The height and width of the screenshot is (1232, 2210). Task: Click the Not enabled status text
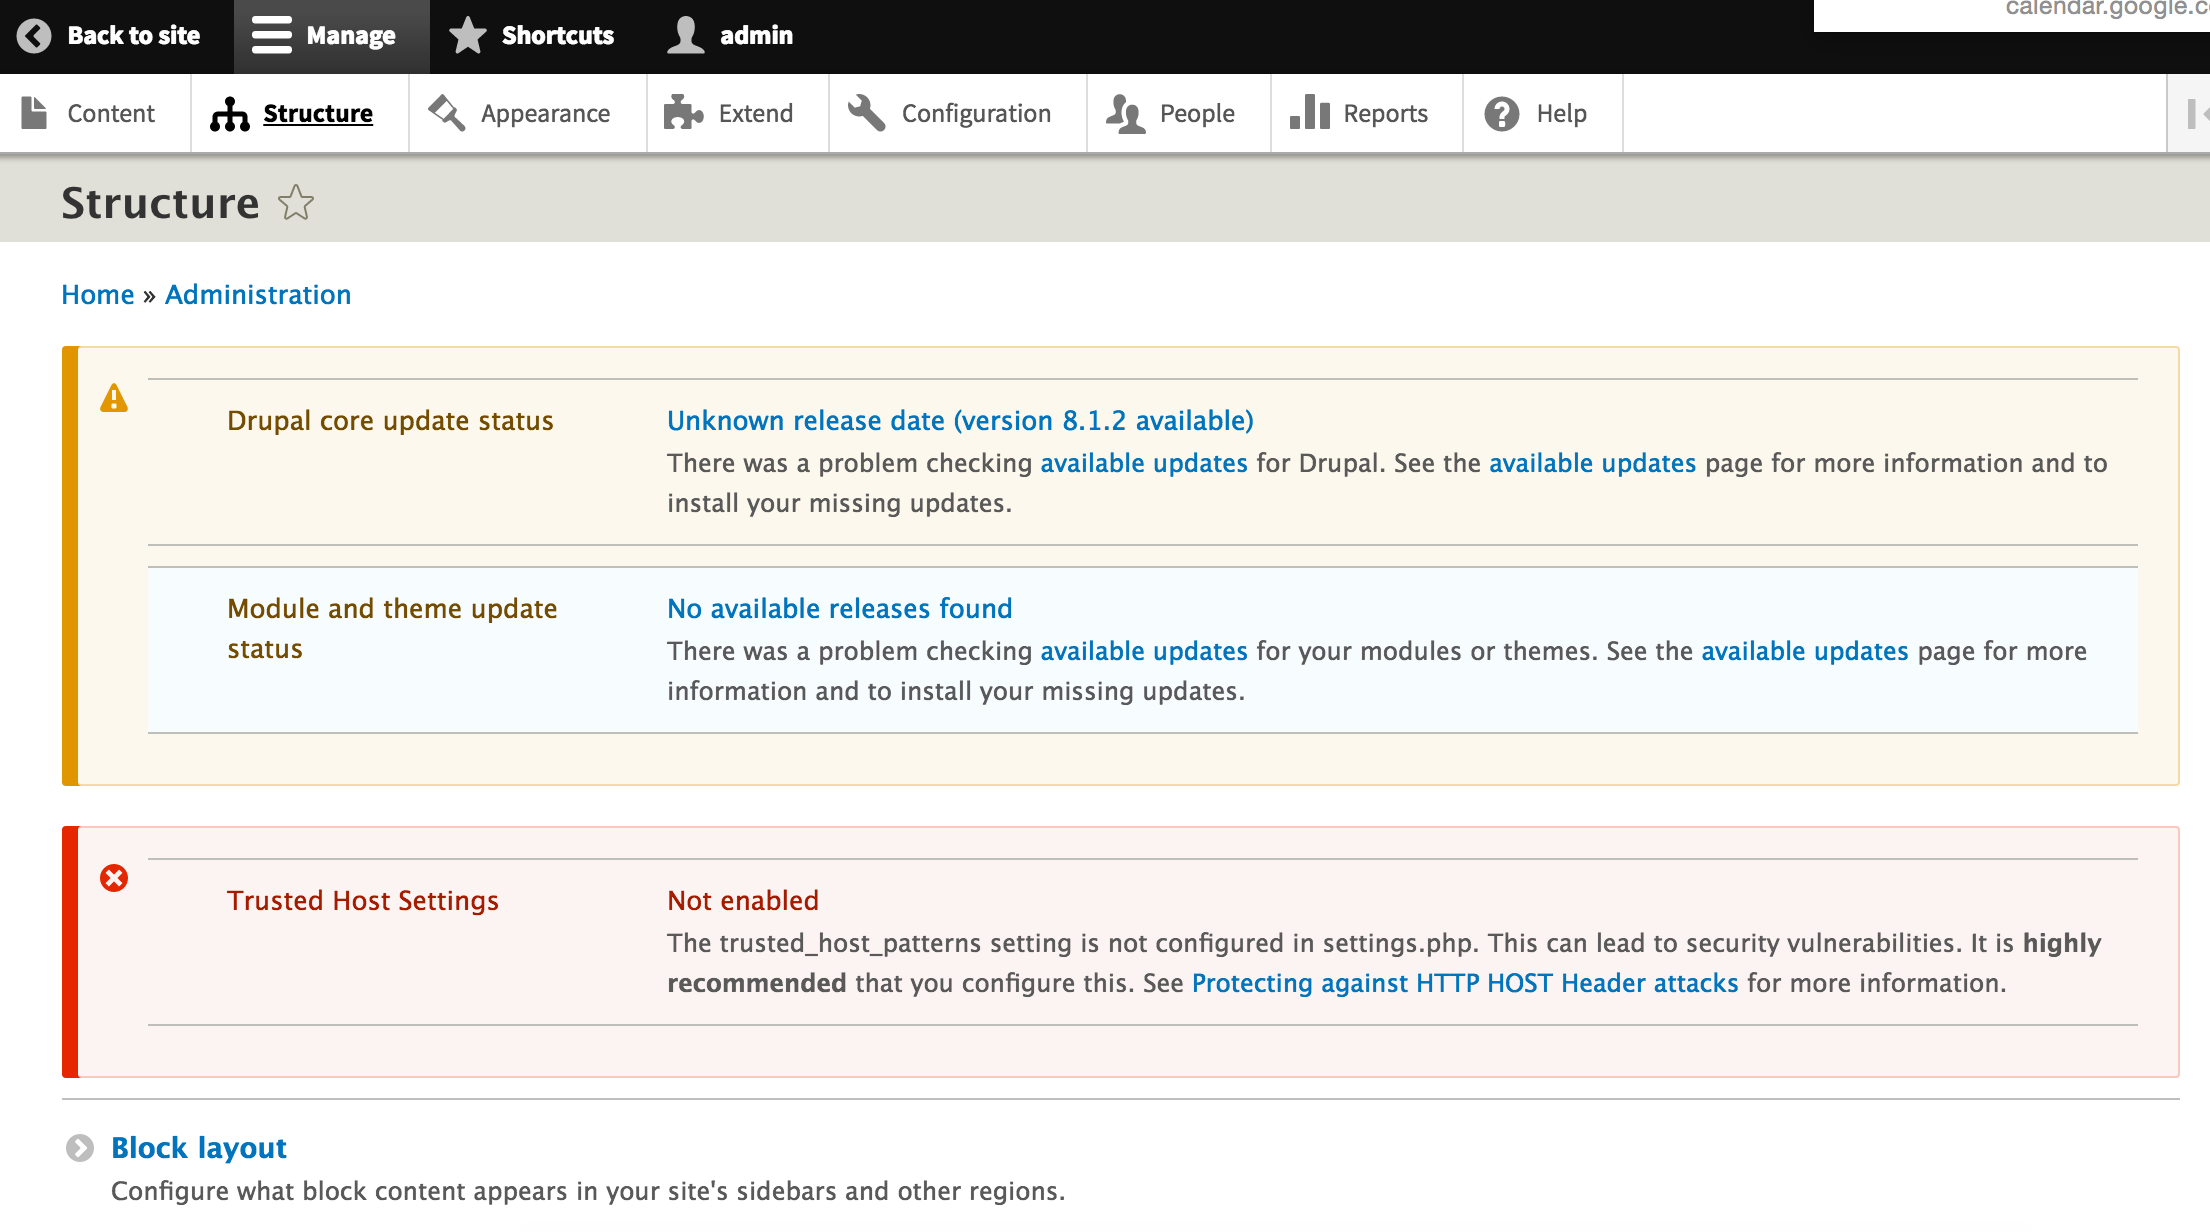click(743, 901)
